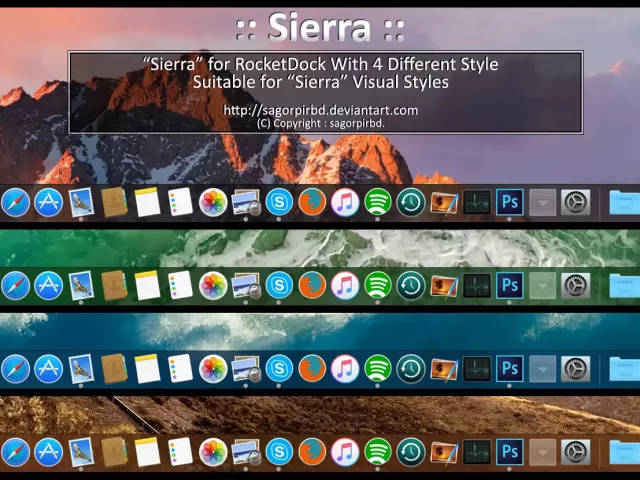
Task: Expand gray arrow icon in the second dock
Action: [542, 286]
